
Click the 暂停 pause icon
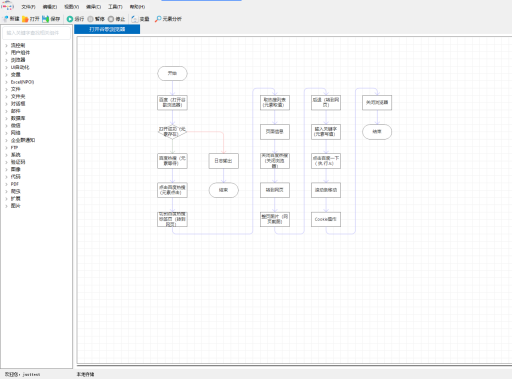pos(90,19)
